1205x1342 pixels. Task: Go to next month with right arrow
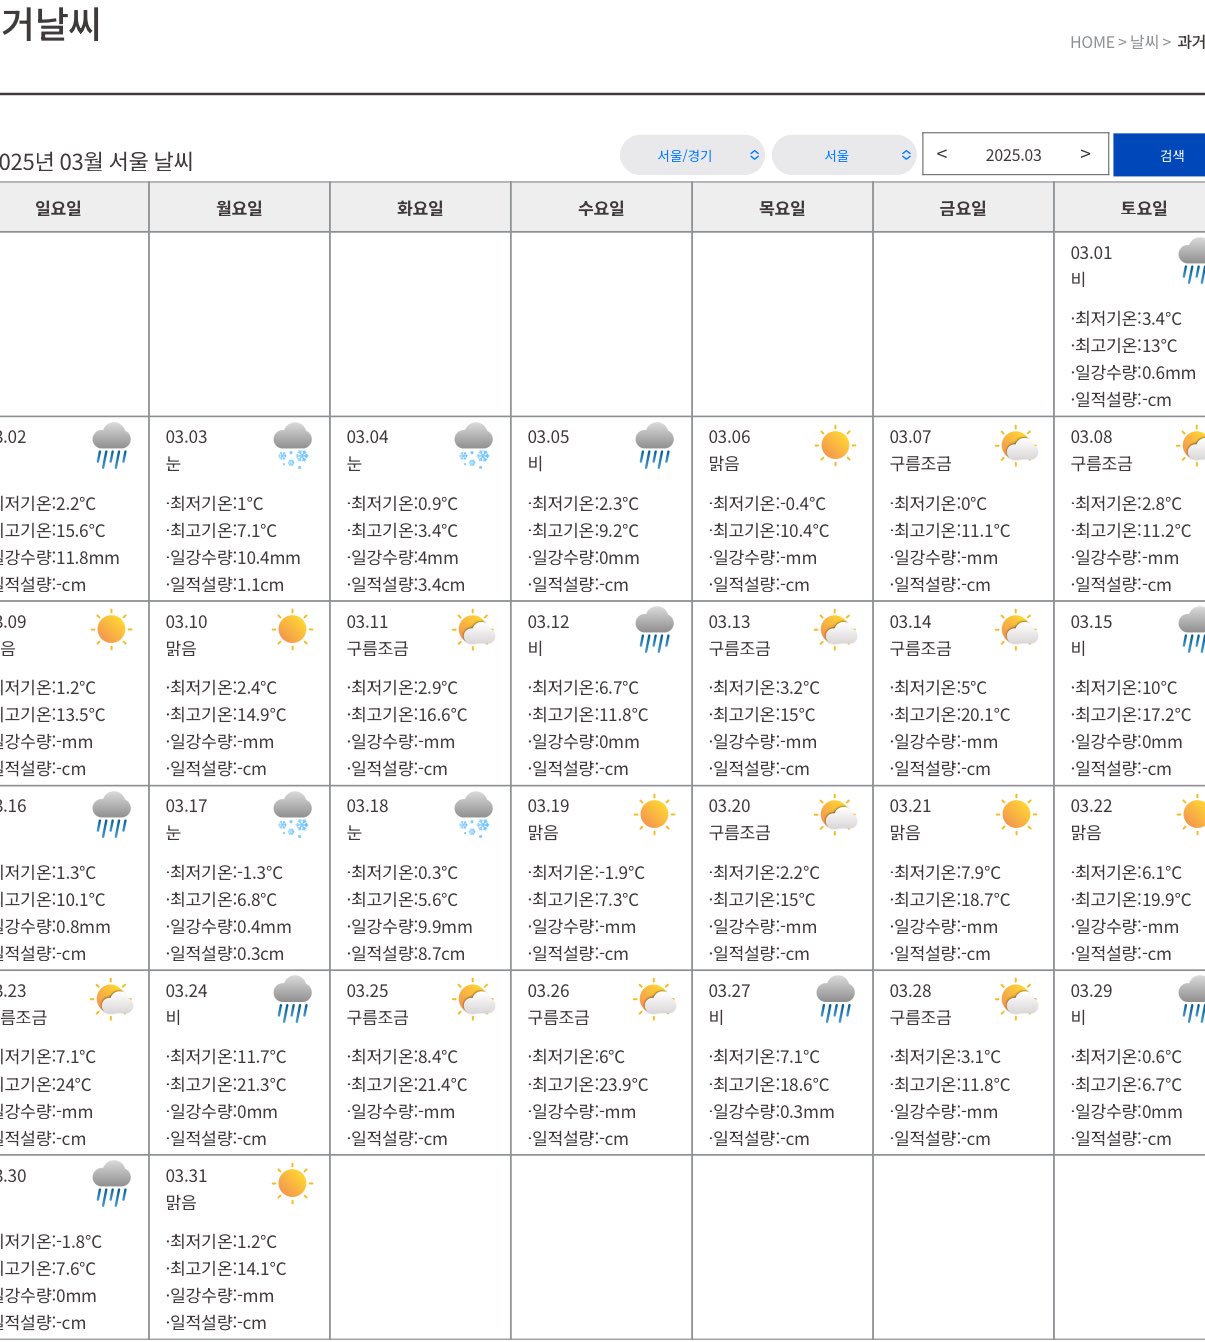[1085, 154]
